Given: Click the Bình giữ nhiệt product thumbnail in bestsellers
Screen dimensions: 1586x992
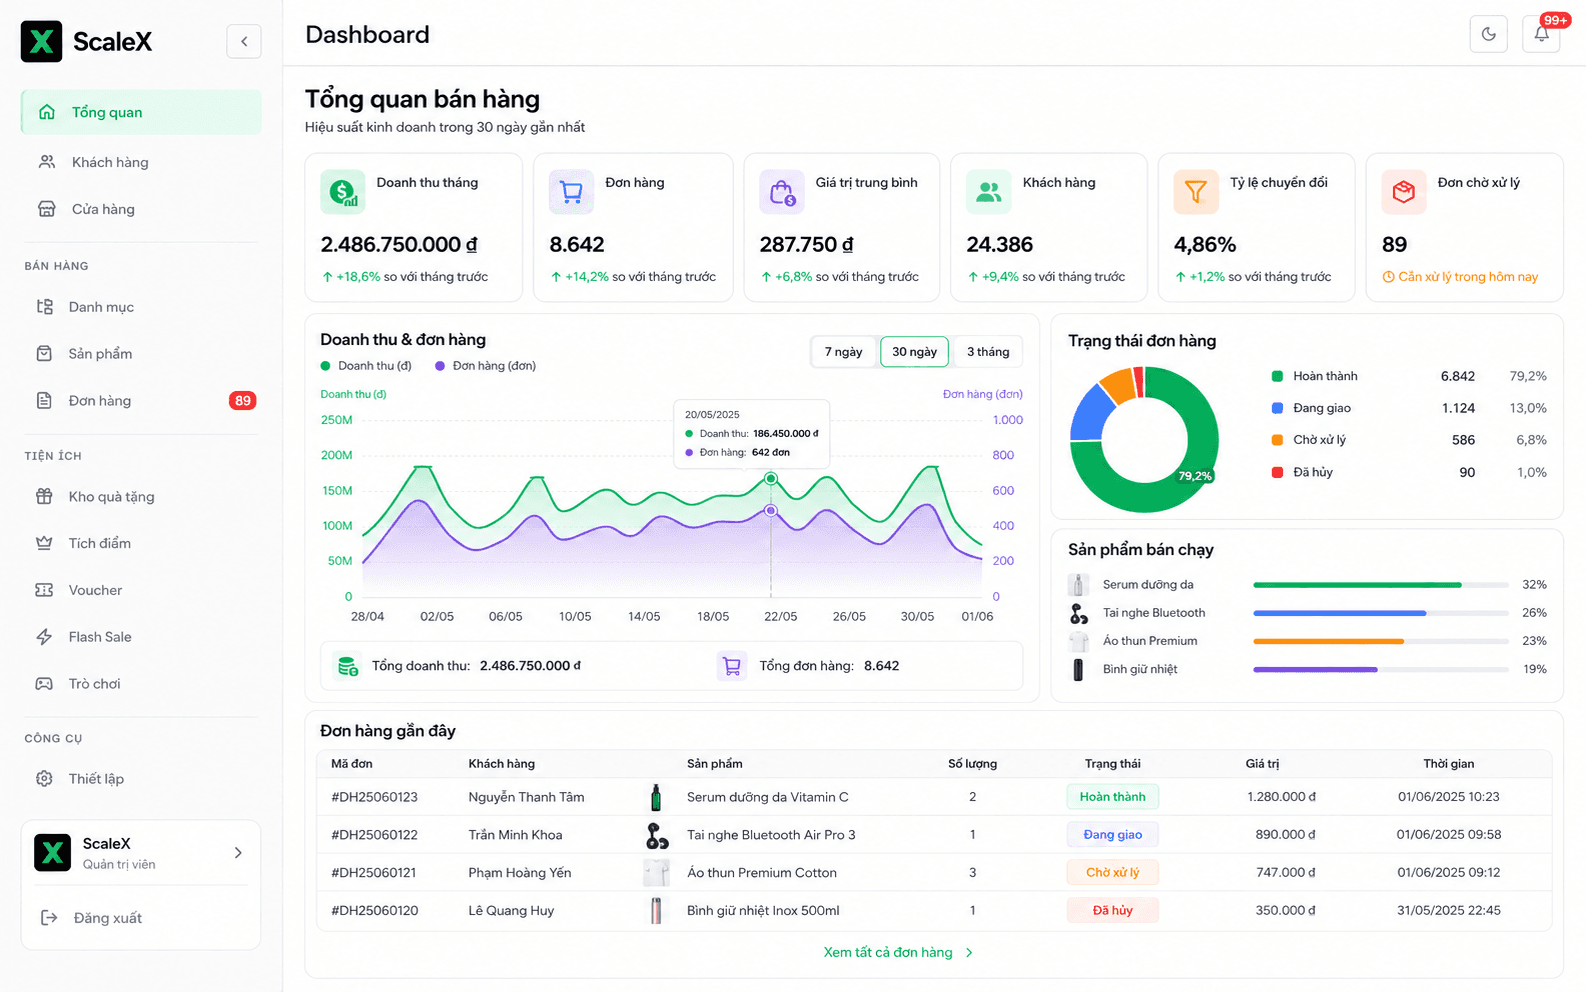Looking at the screenshot, I should click(1078, 669).
